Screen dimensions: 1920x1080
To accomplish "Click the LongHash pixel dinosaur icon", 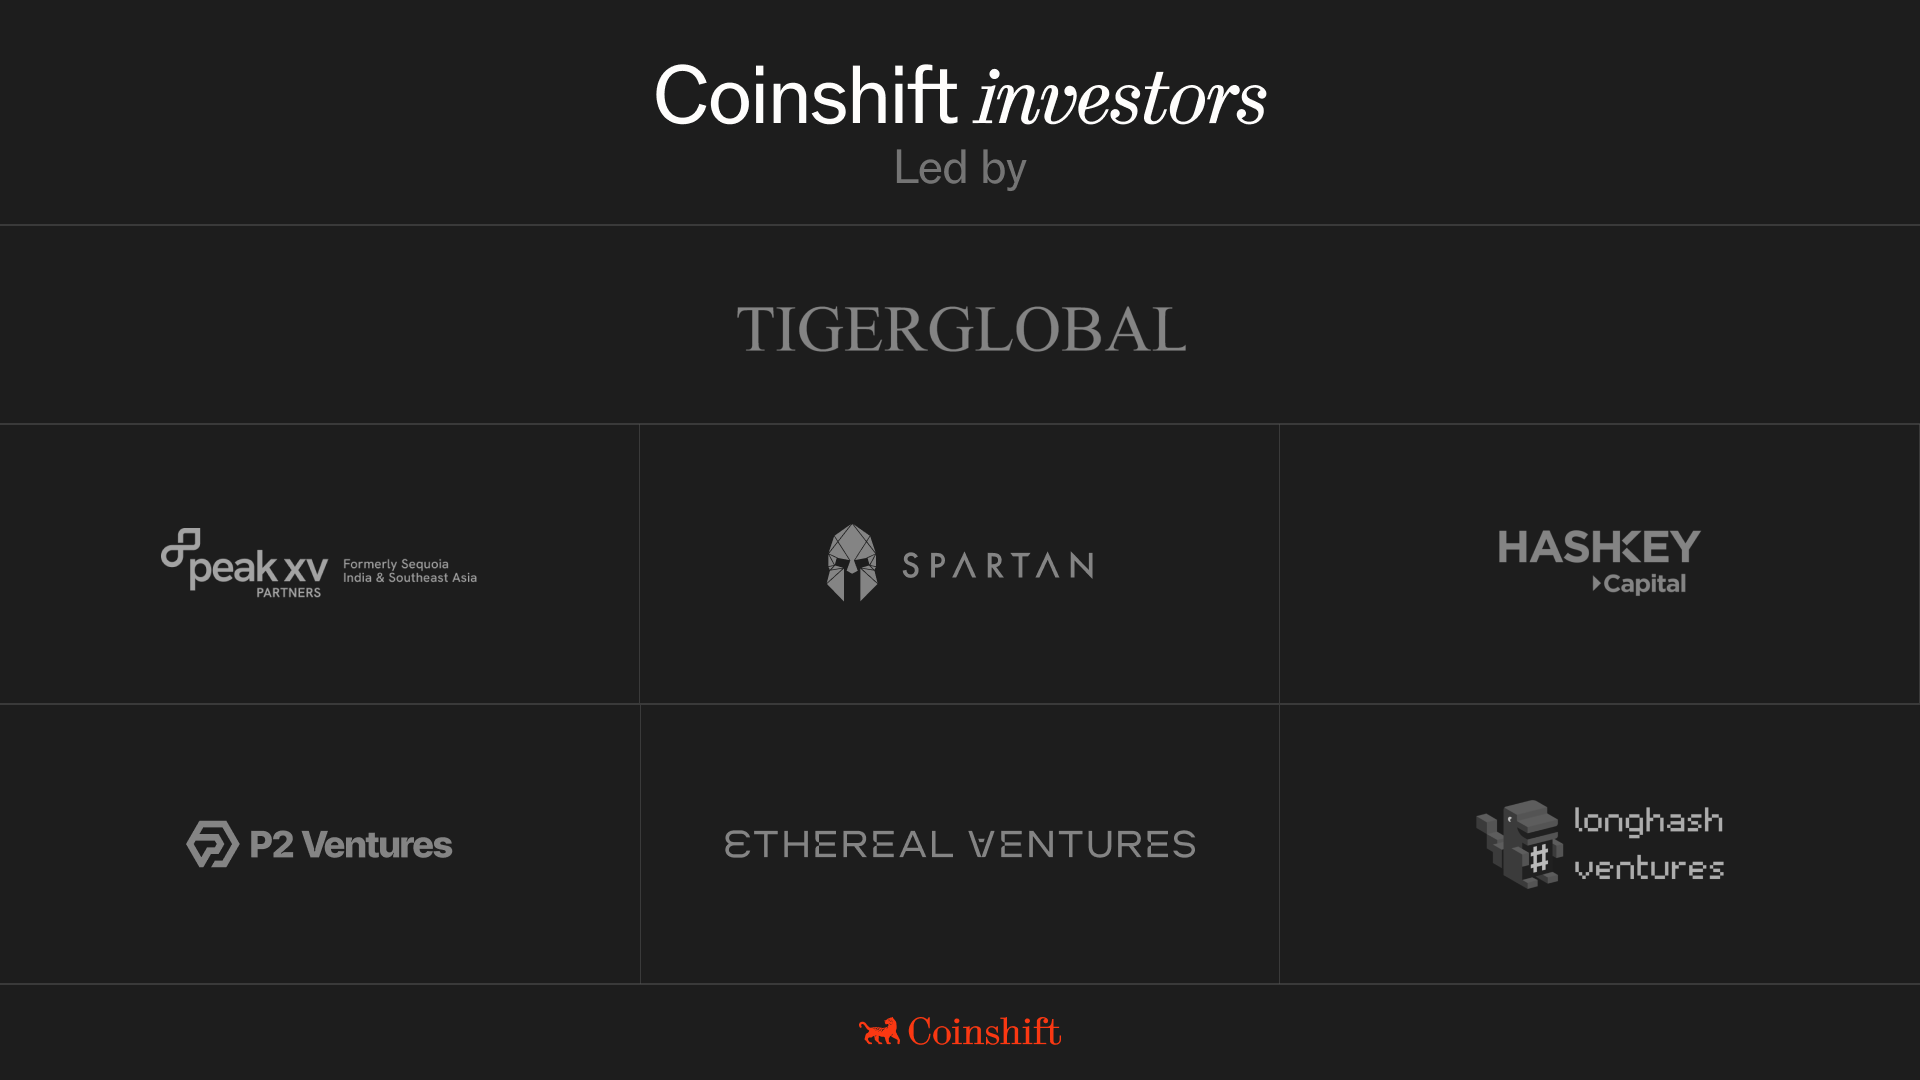I will tap(1520, 844).
